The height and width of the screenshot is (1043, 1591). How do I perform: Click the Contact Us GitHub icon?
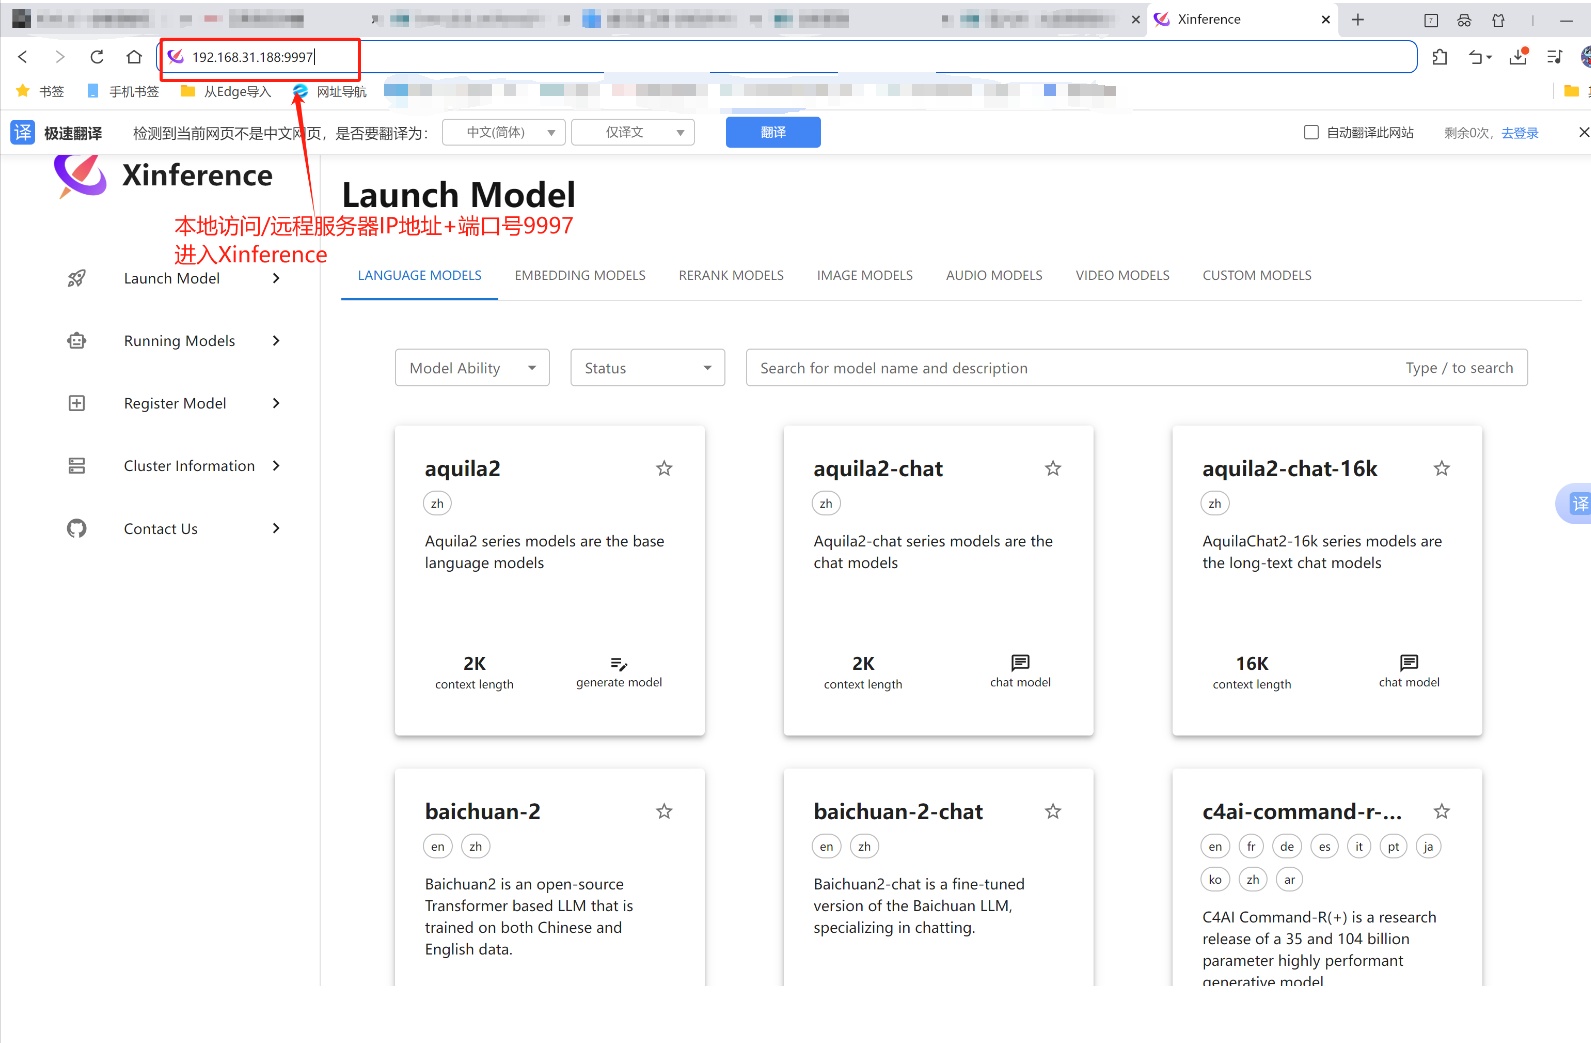coord(76,528)
